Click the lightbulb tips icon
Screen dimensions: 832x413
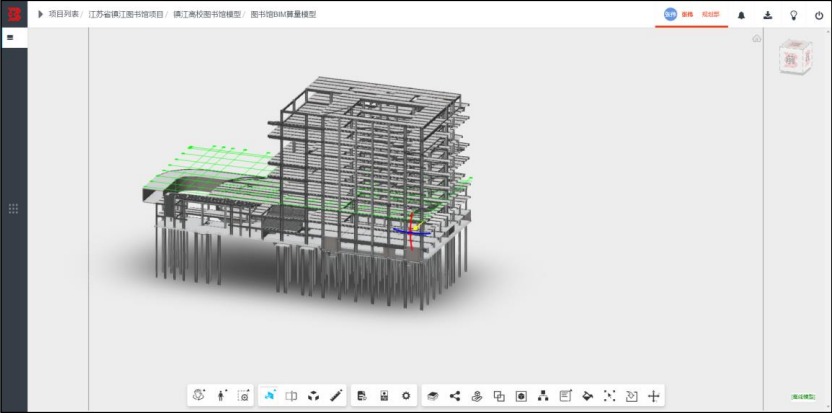794,15
